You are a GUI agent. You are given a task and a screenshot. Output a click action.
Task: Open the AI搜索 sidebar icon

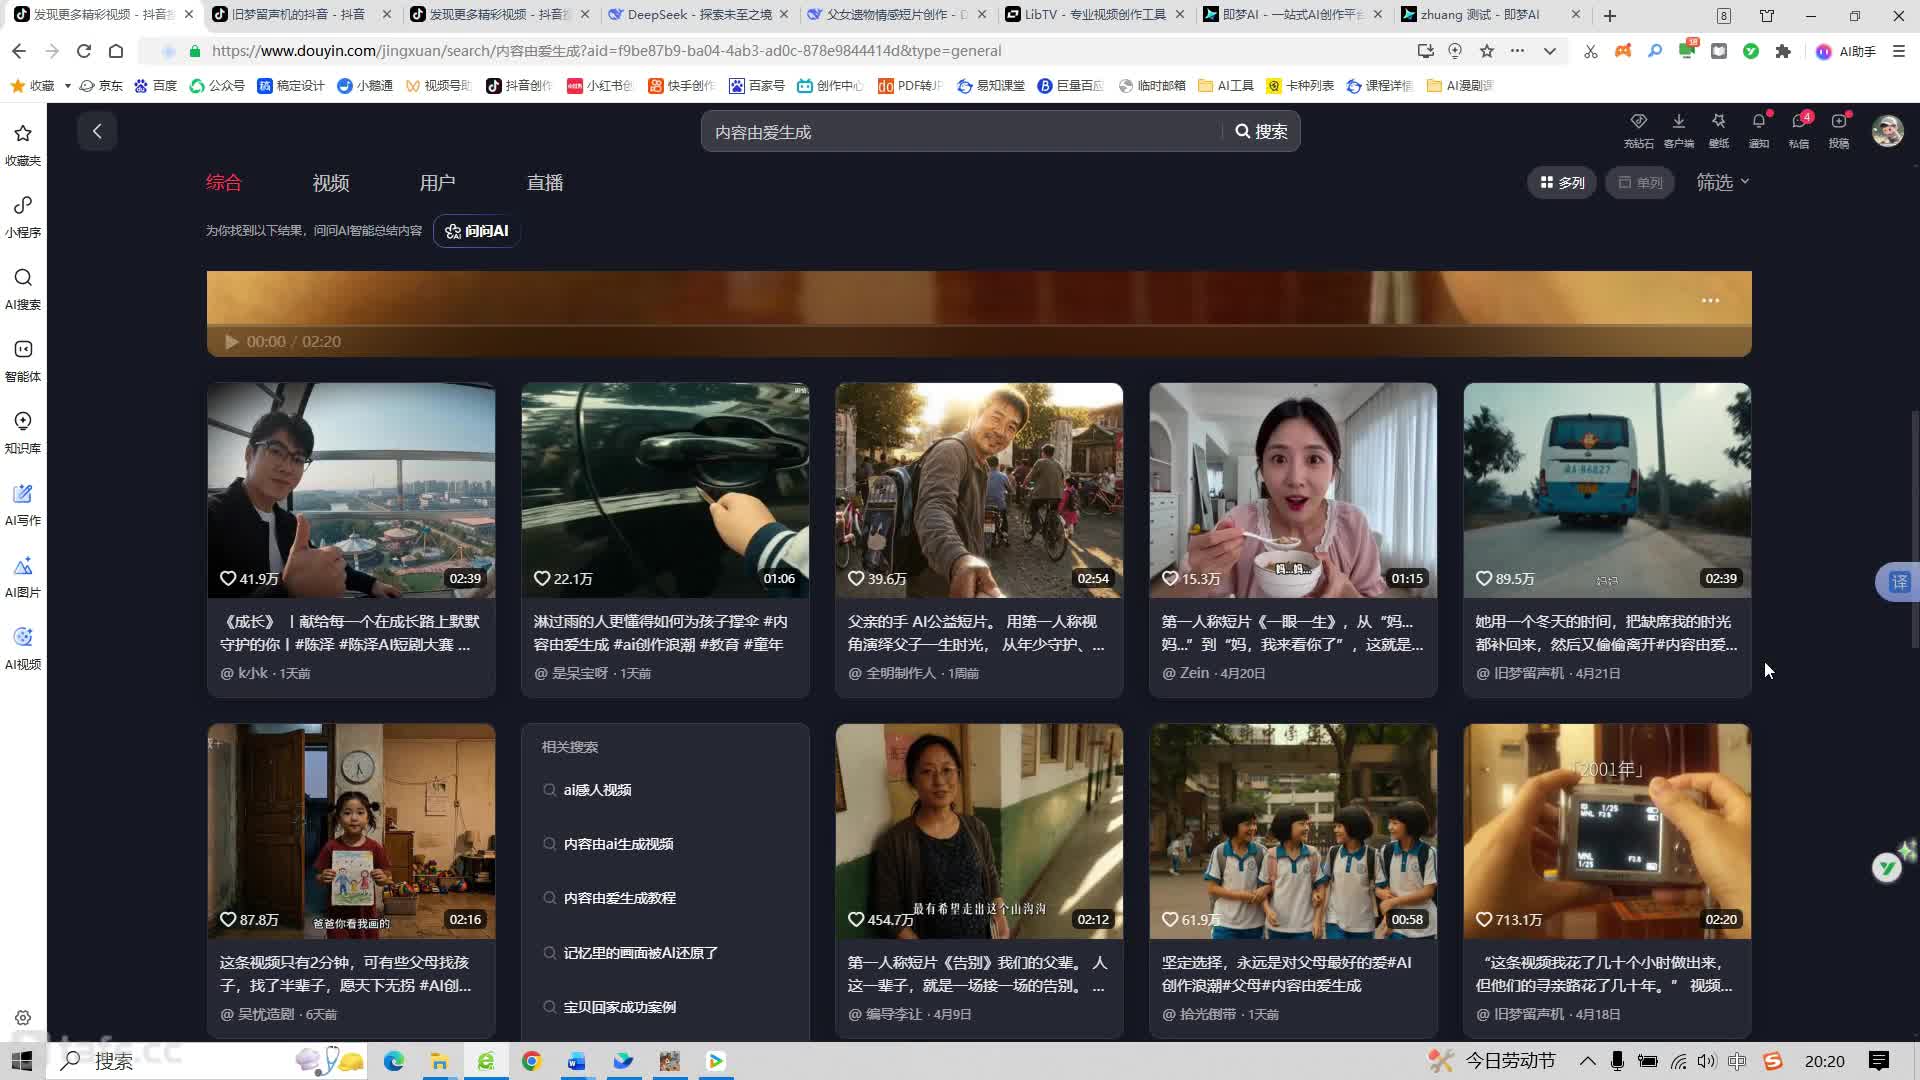23,288
